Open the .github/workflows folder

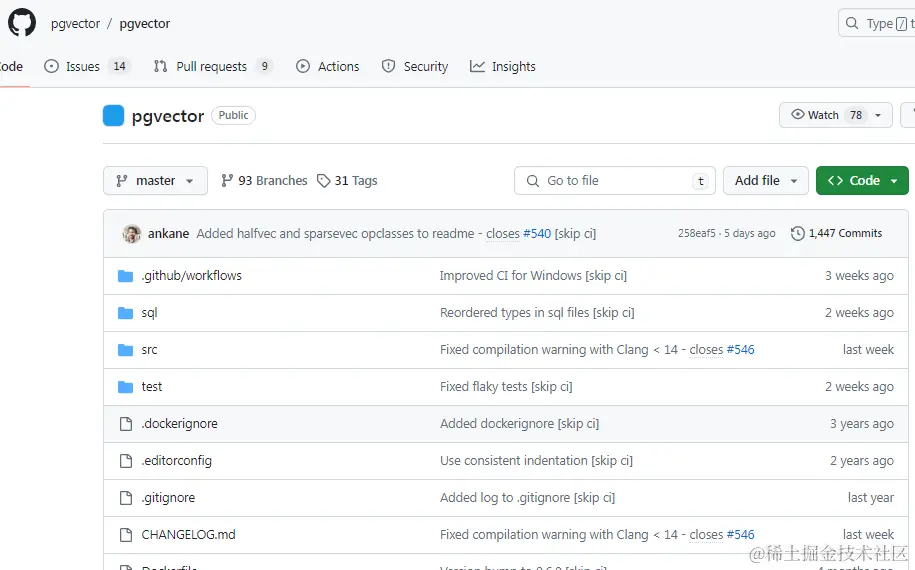(x=191, y=276)
